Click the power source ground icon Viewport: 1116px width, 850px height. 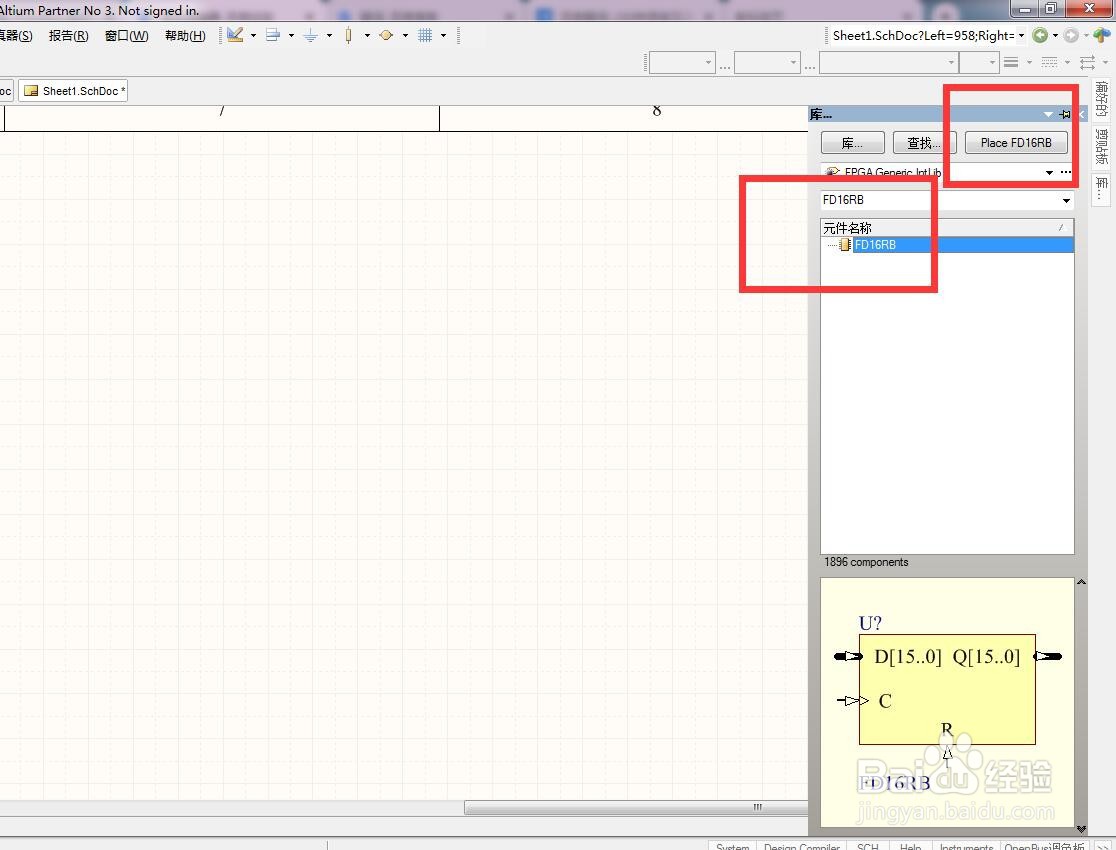tap(311, 35)
